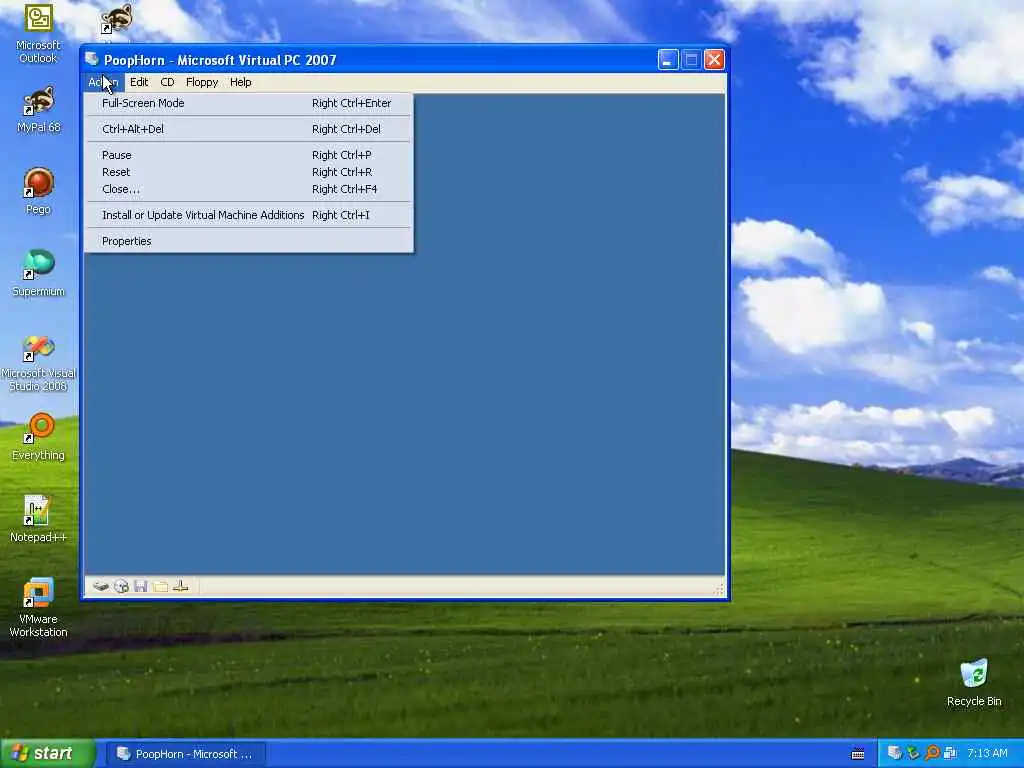Minimize the Virtual PC window
Screen dimensions: 1024x768
point(667,60)
